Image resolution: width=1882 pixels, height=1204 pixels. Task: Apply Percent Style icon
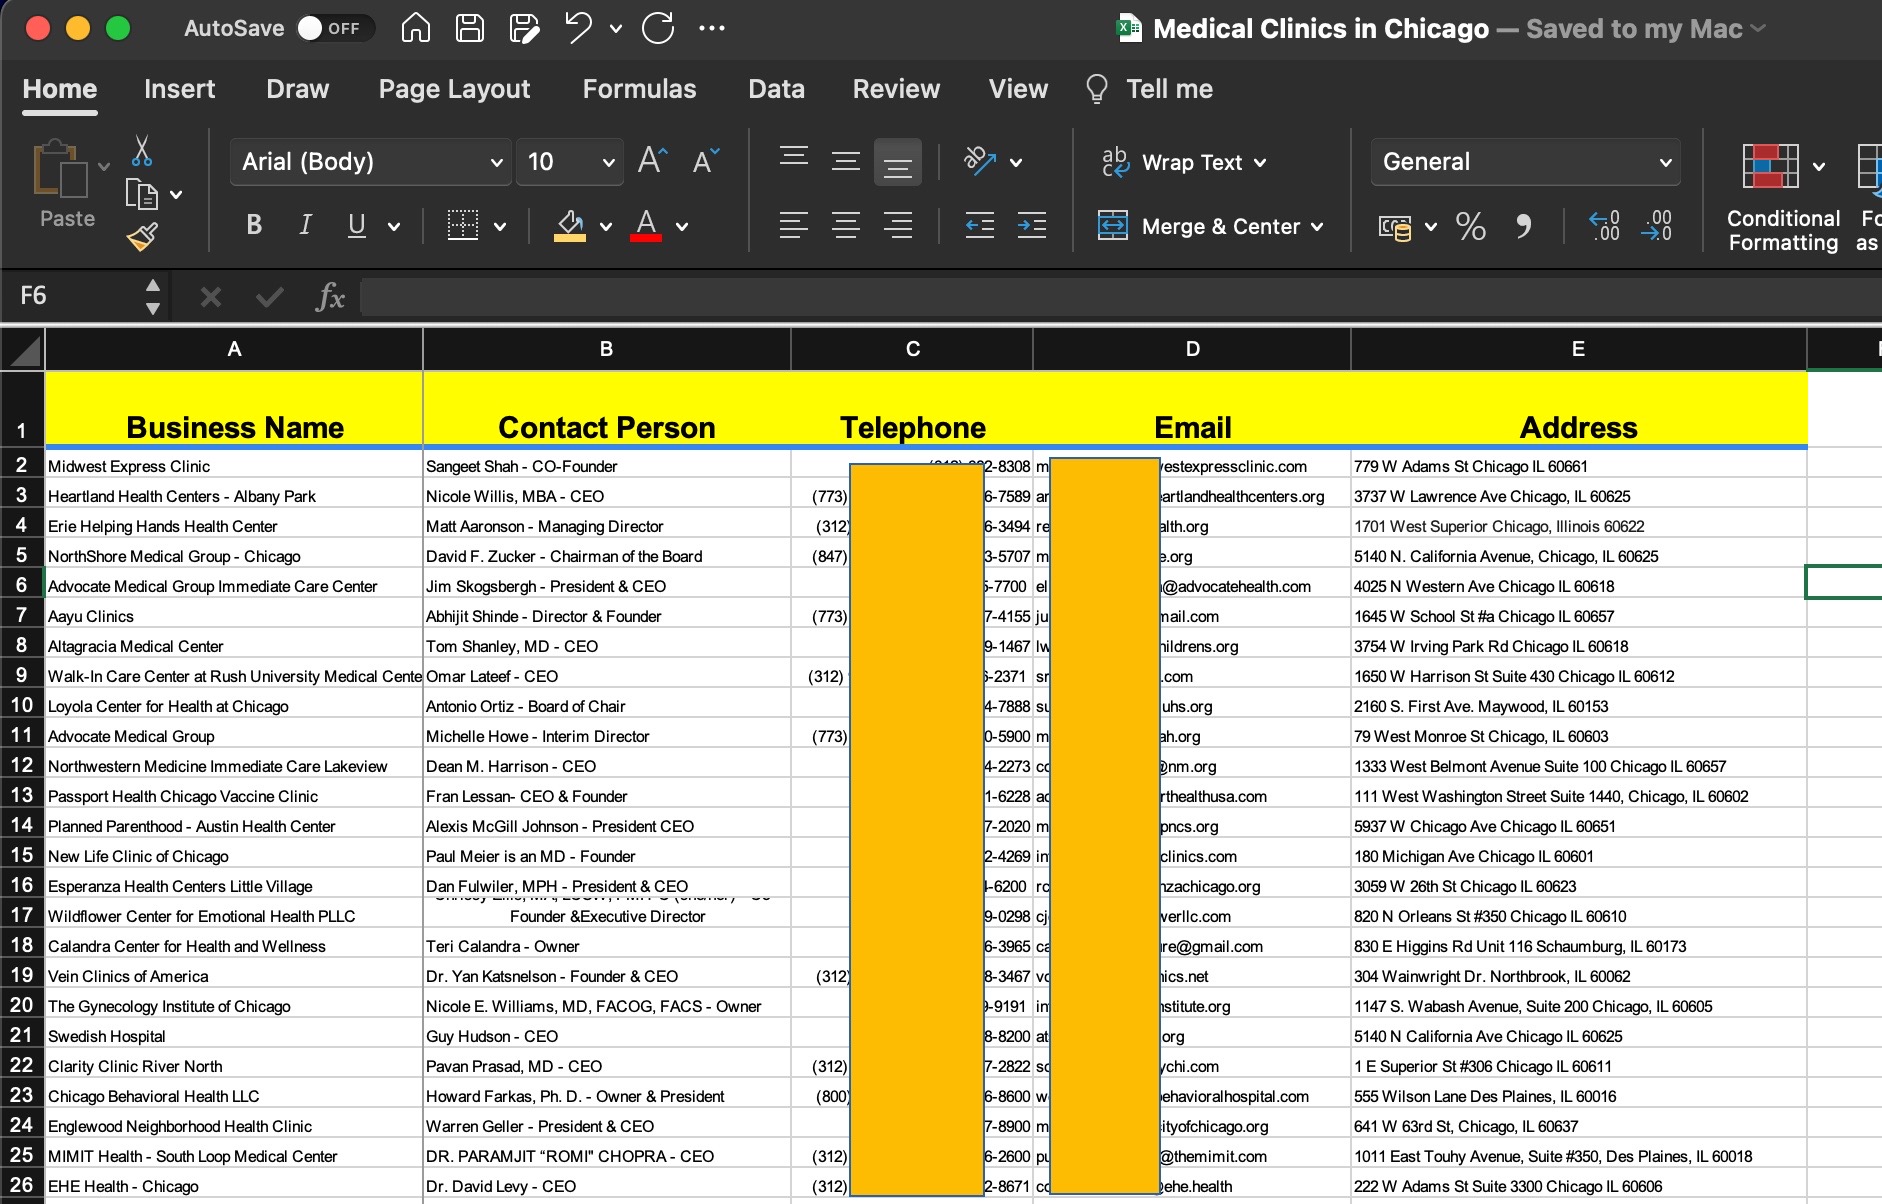pos(1470,226)
